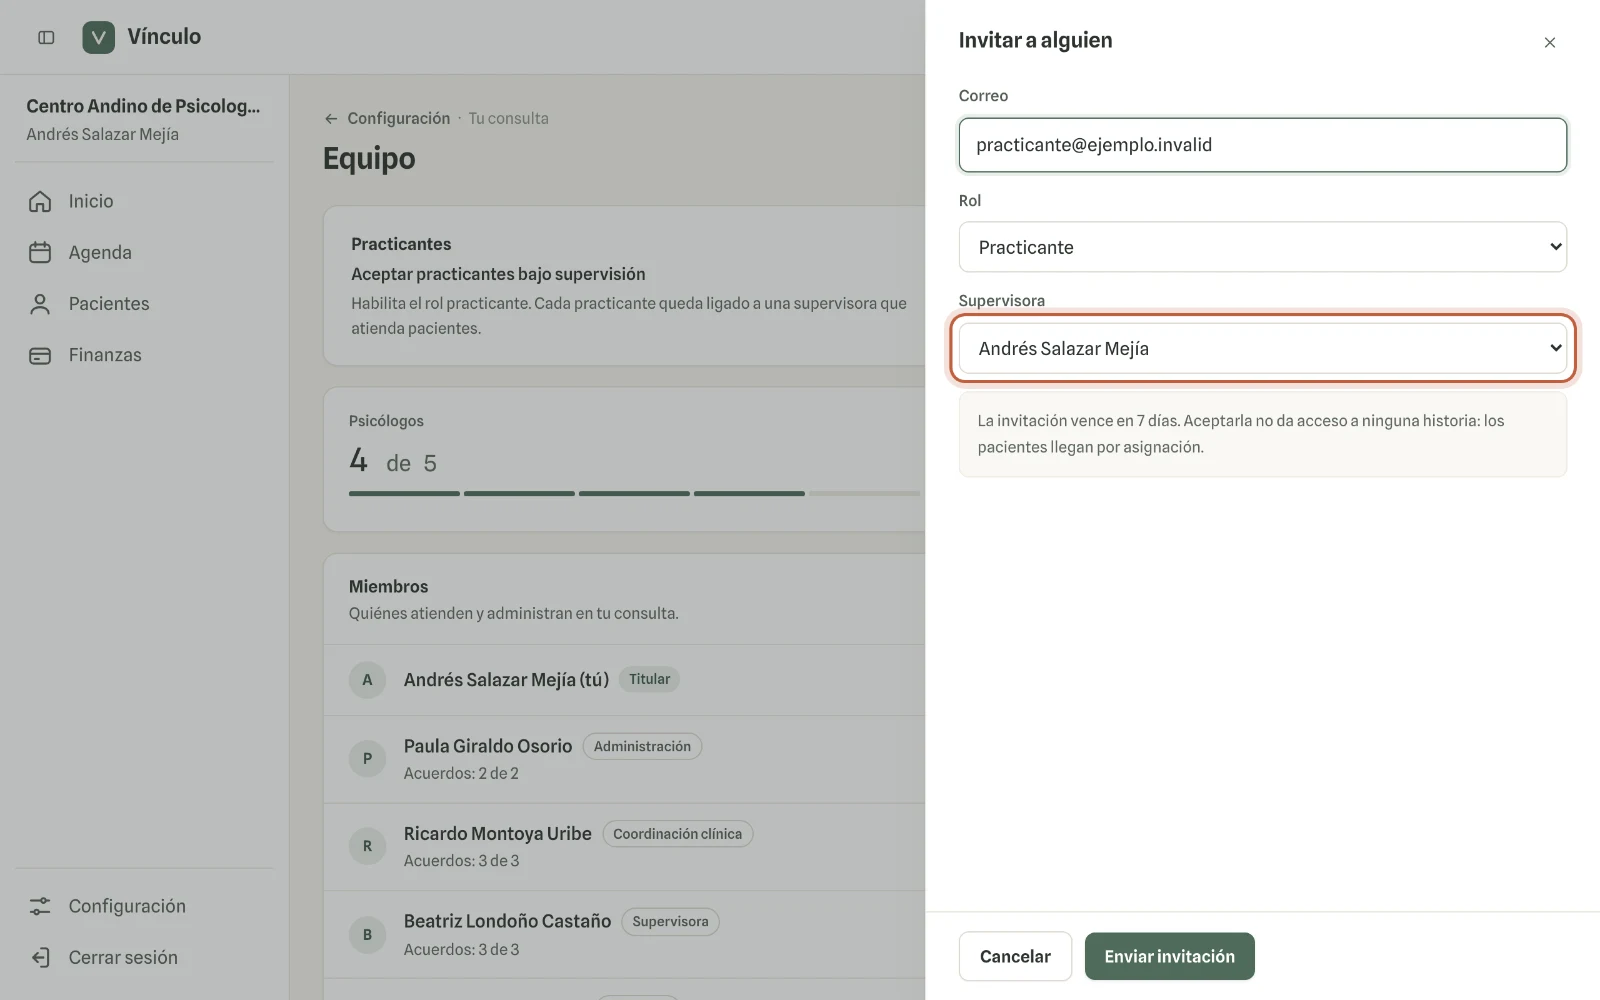Click the Configuración sliders icon

(x=40, y=906)
